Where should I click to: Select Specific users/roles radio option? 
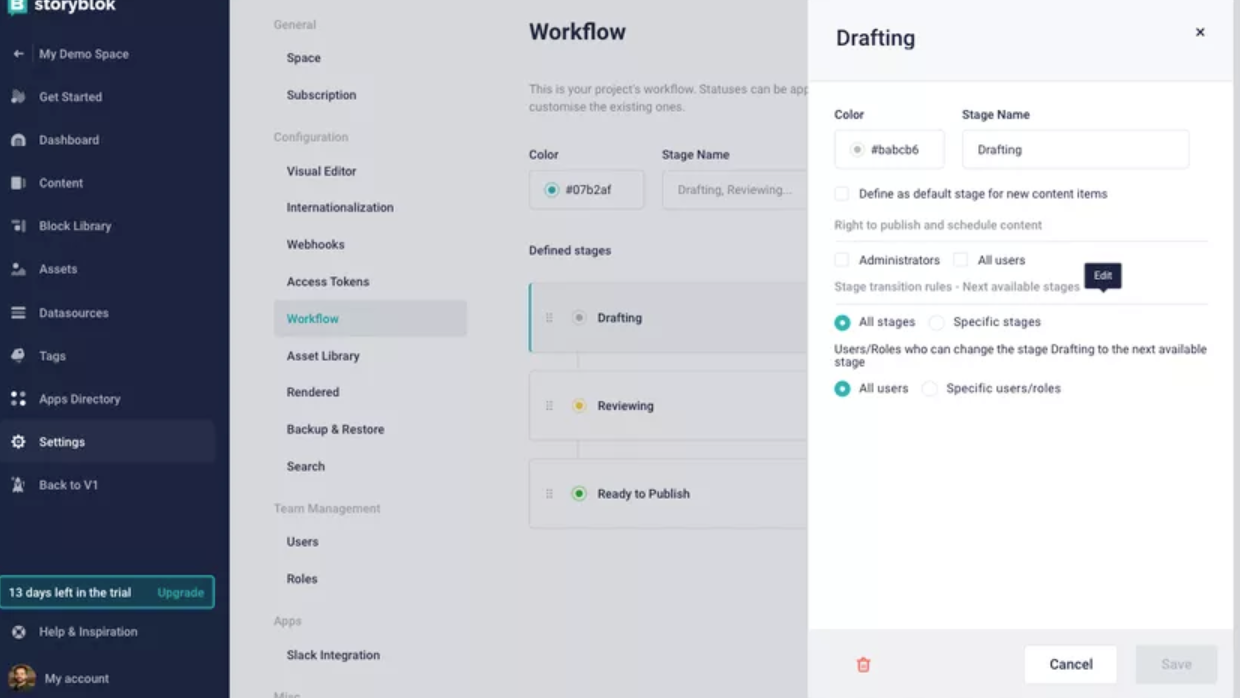tap(930, 388)
